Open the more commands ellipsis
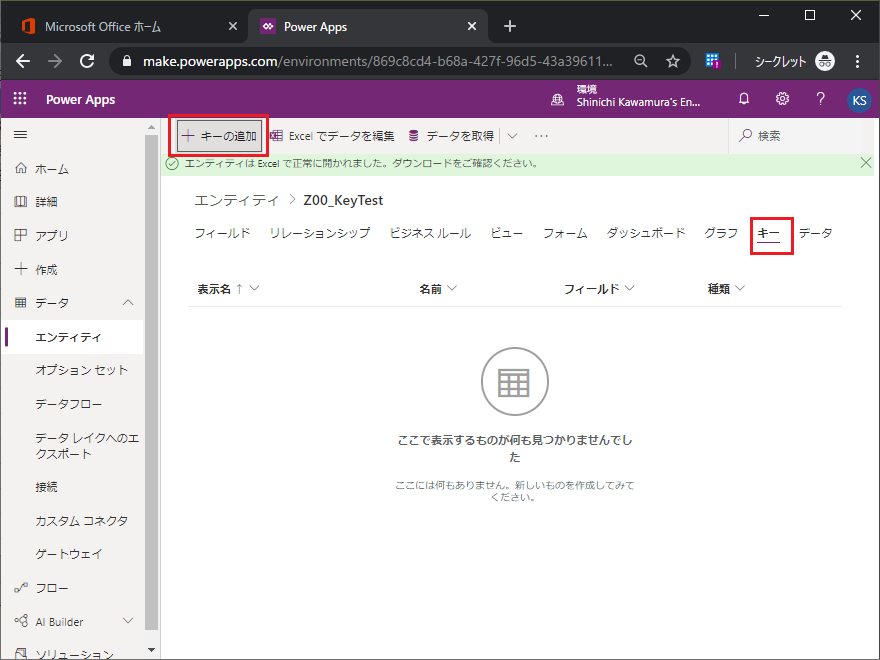This screenshot has height=660, width=880. tap(541, 136)
